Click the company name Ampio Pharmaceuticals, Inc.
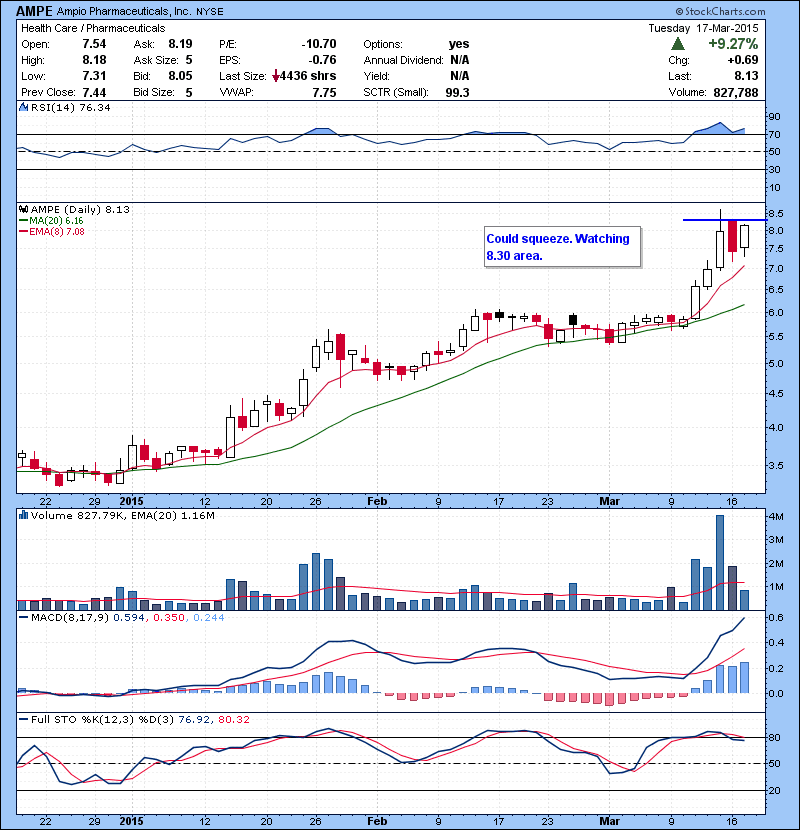The width and height of the screenshot is (800, 830). (x=124, y=11)
